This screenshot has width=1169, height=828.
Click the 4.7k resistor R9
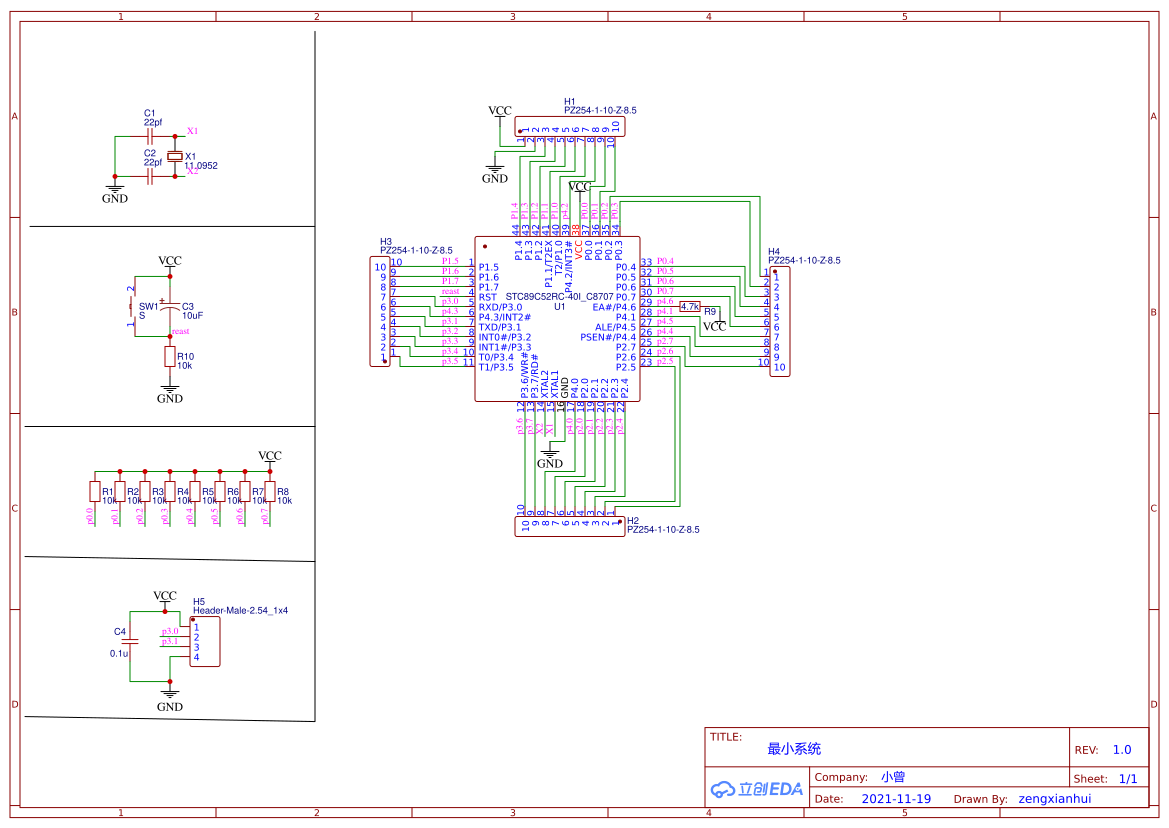[x=690, y=306]
